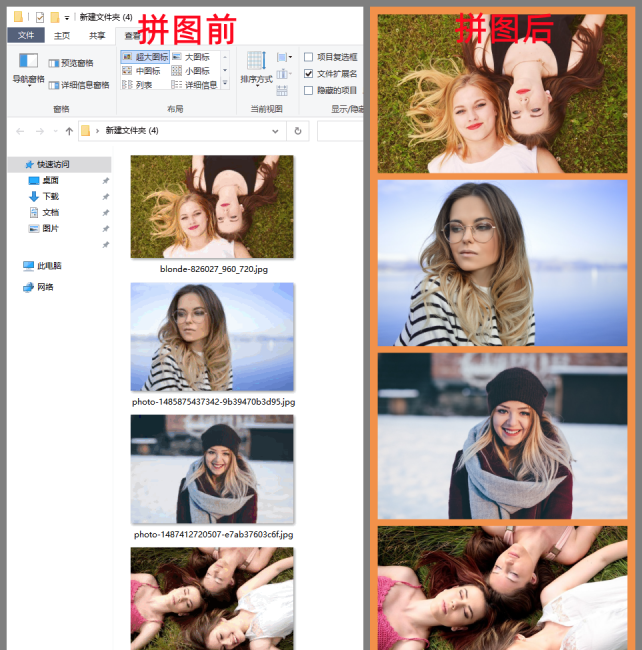The image size is (642, 650).
Task: Click the 布局 group label in ribbon
Action: tap(175, 109)
